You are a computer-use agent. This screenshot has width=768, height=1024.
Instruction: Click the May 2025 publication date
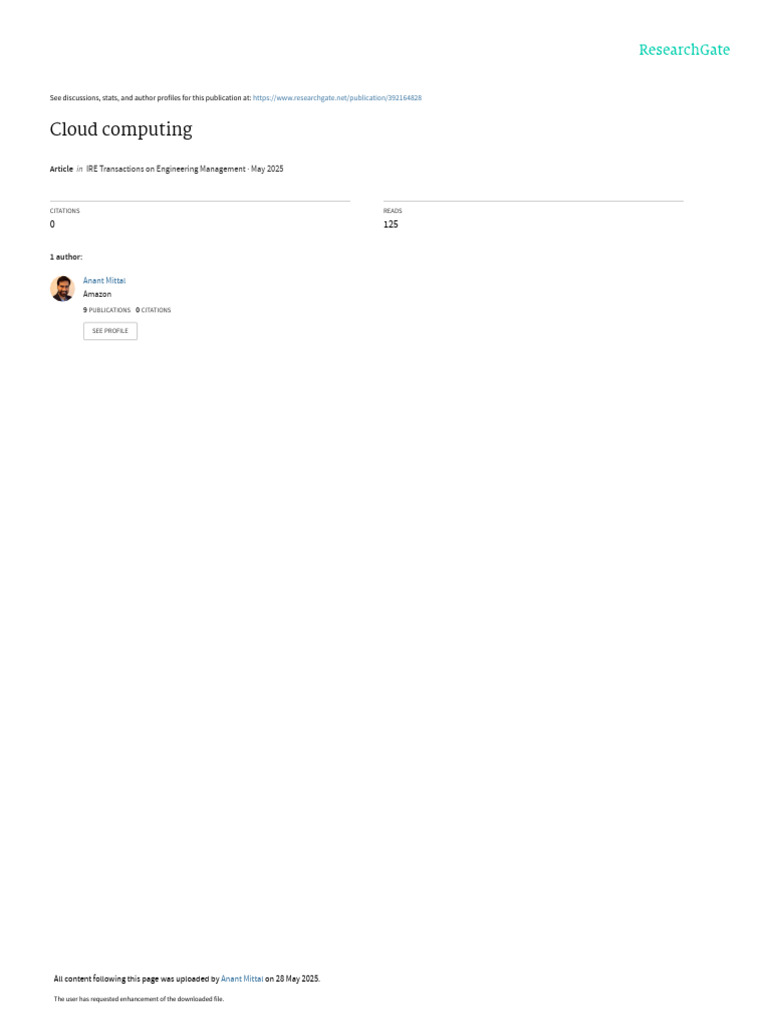tap(267, 169)
